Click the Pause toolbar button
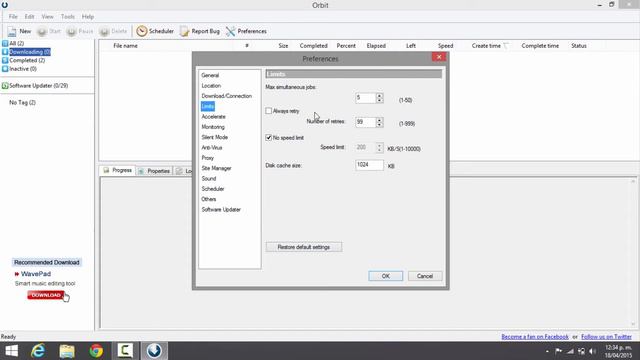The image size is (640, 360). (80, 31)
